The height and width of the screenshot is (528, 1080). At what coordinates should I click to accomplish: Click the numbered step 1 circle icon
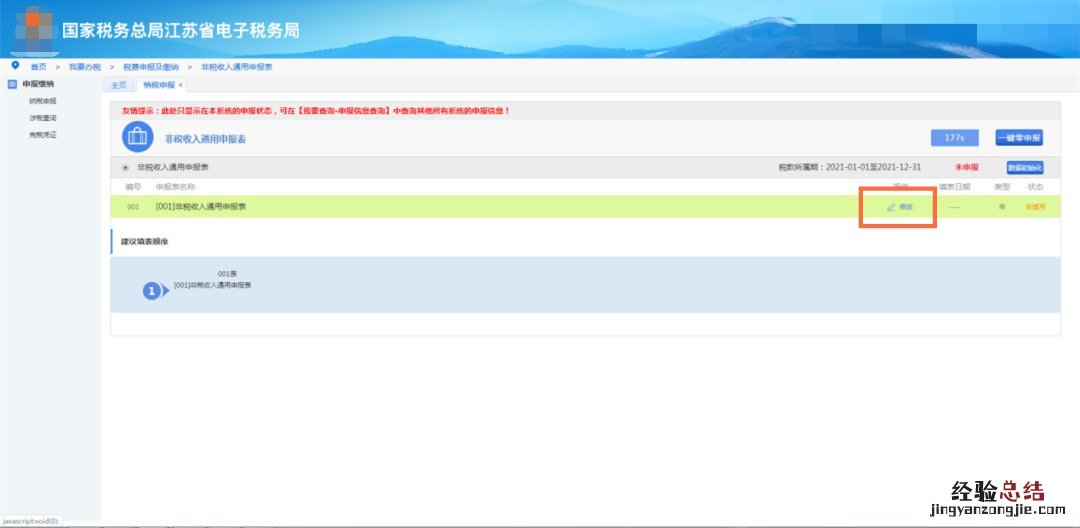(152, 291)
